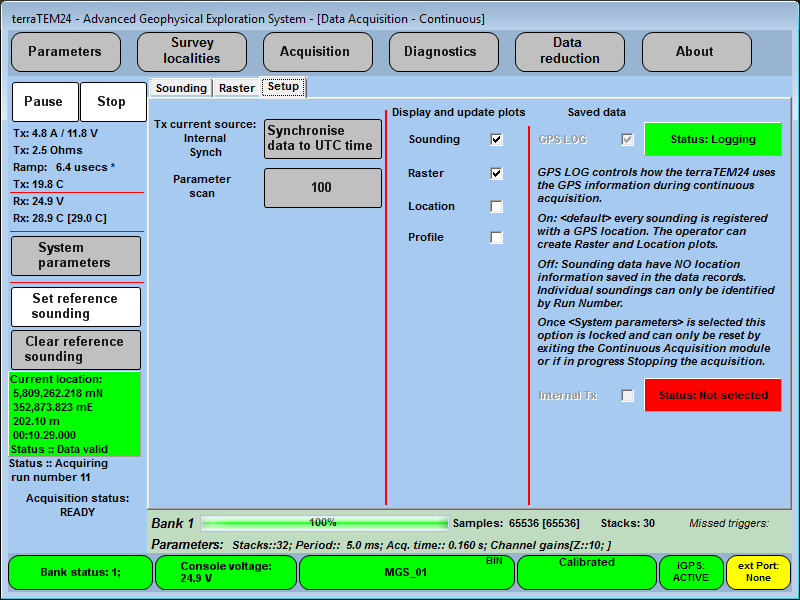
Task: Click the 'Rx: 24.9 V' reading
Action: [38, 202]
